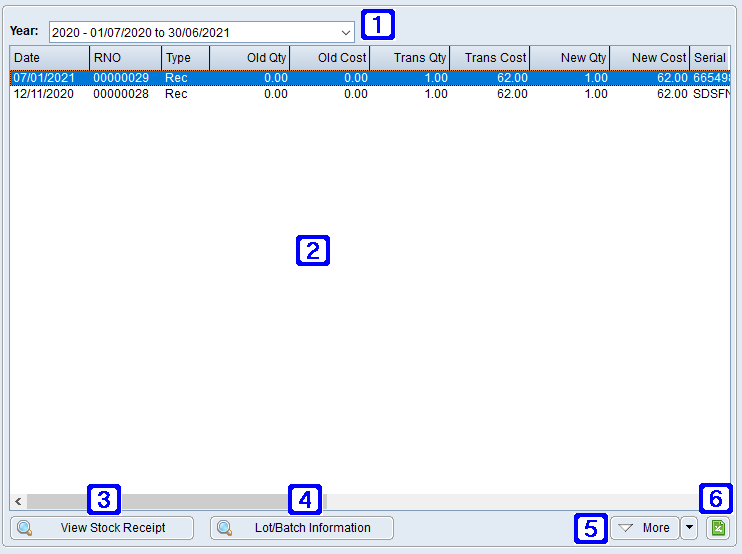Click the Excel export icon
This screenshot has width=742, height=554.
[x=716, y=528]
